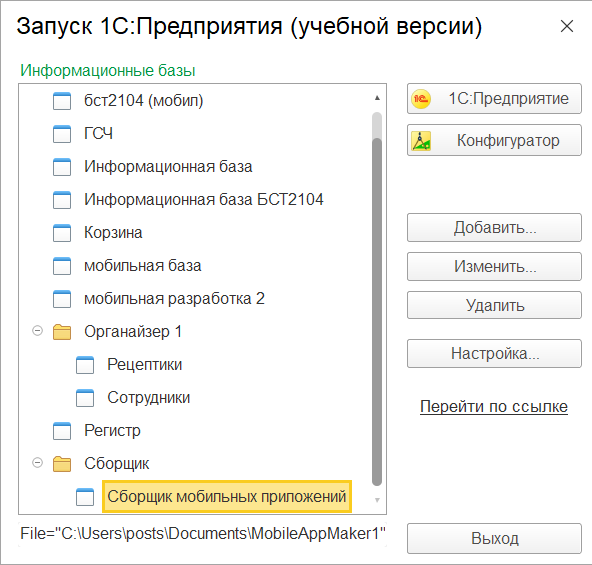Screen dimensions: 592x565
Task: Click the icon beside мобильная база
Action: (x=62, y=266)
